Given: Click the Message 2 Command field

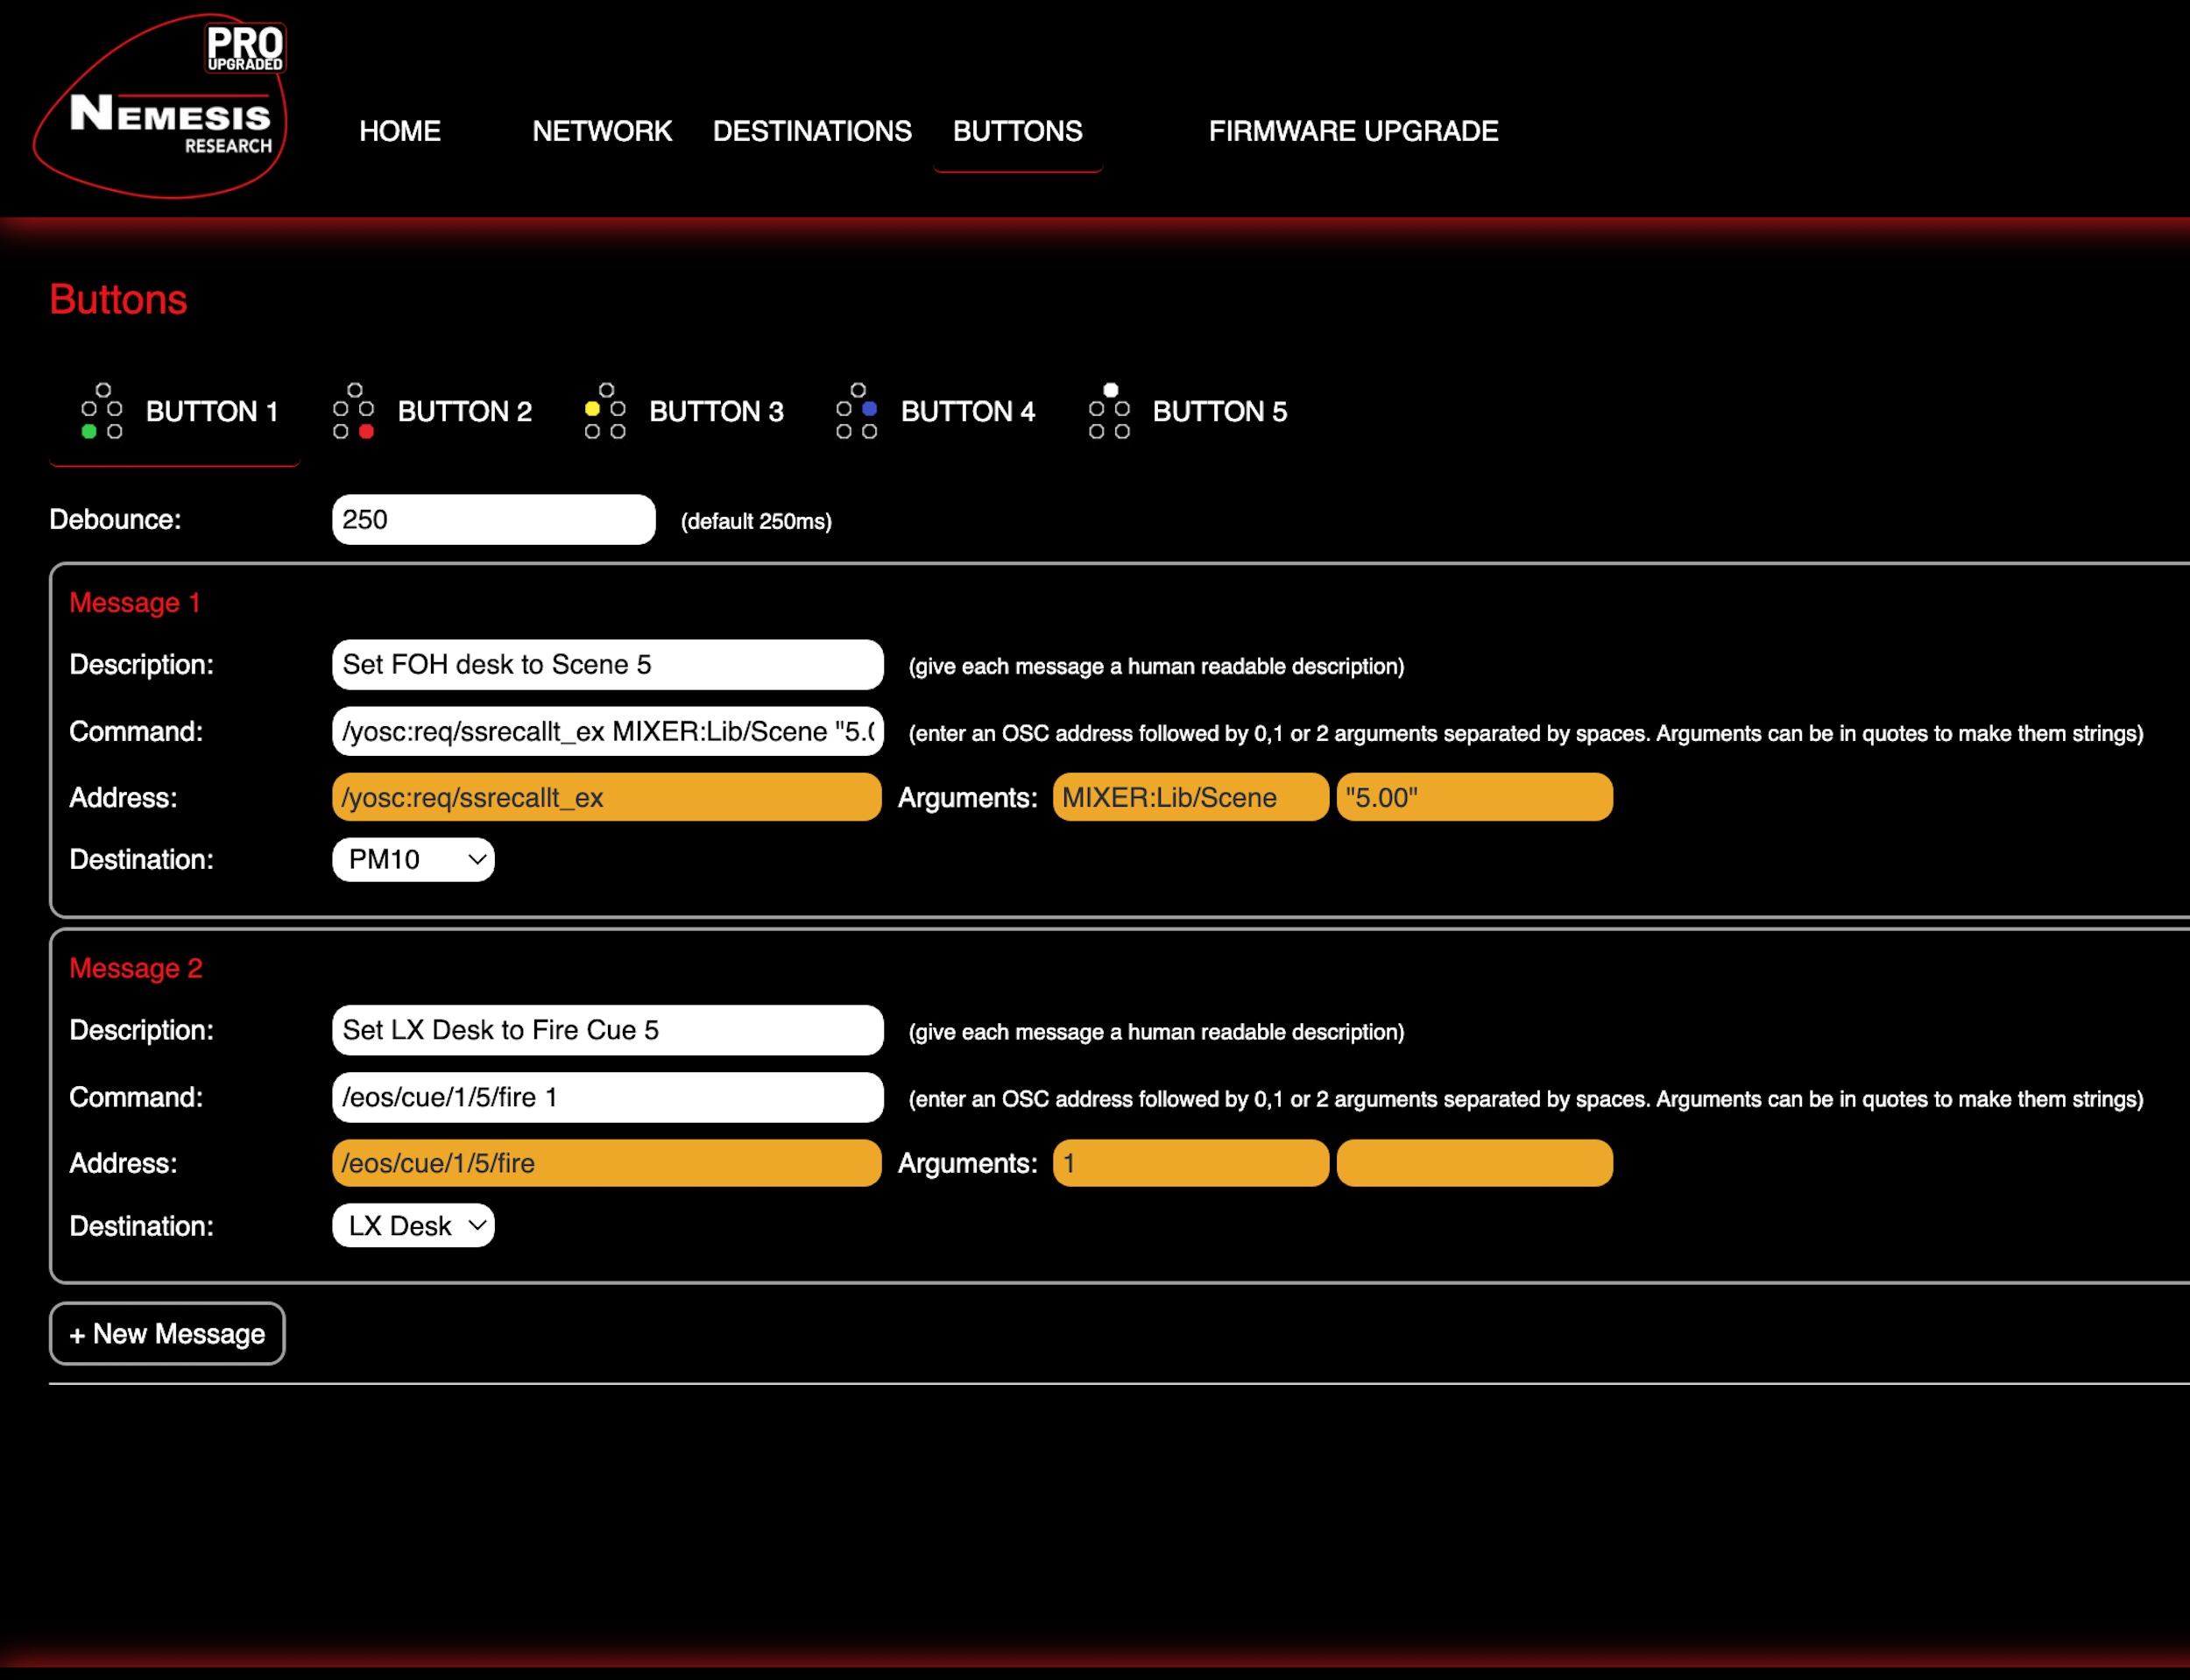Looking at the screenshot, I should pyautogui.click(x=607, y=1098).
